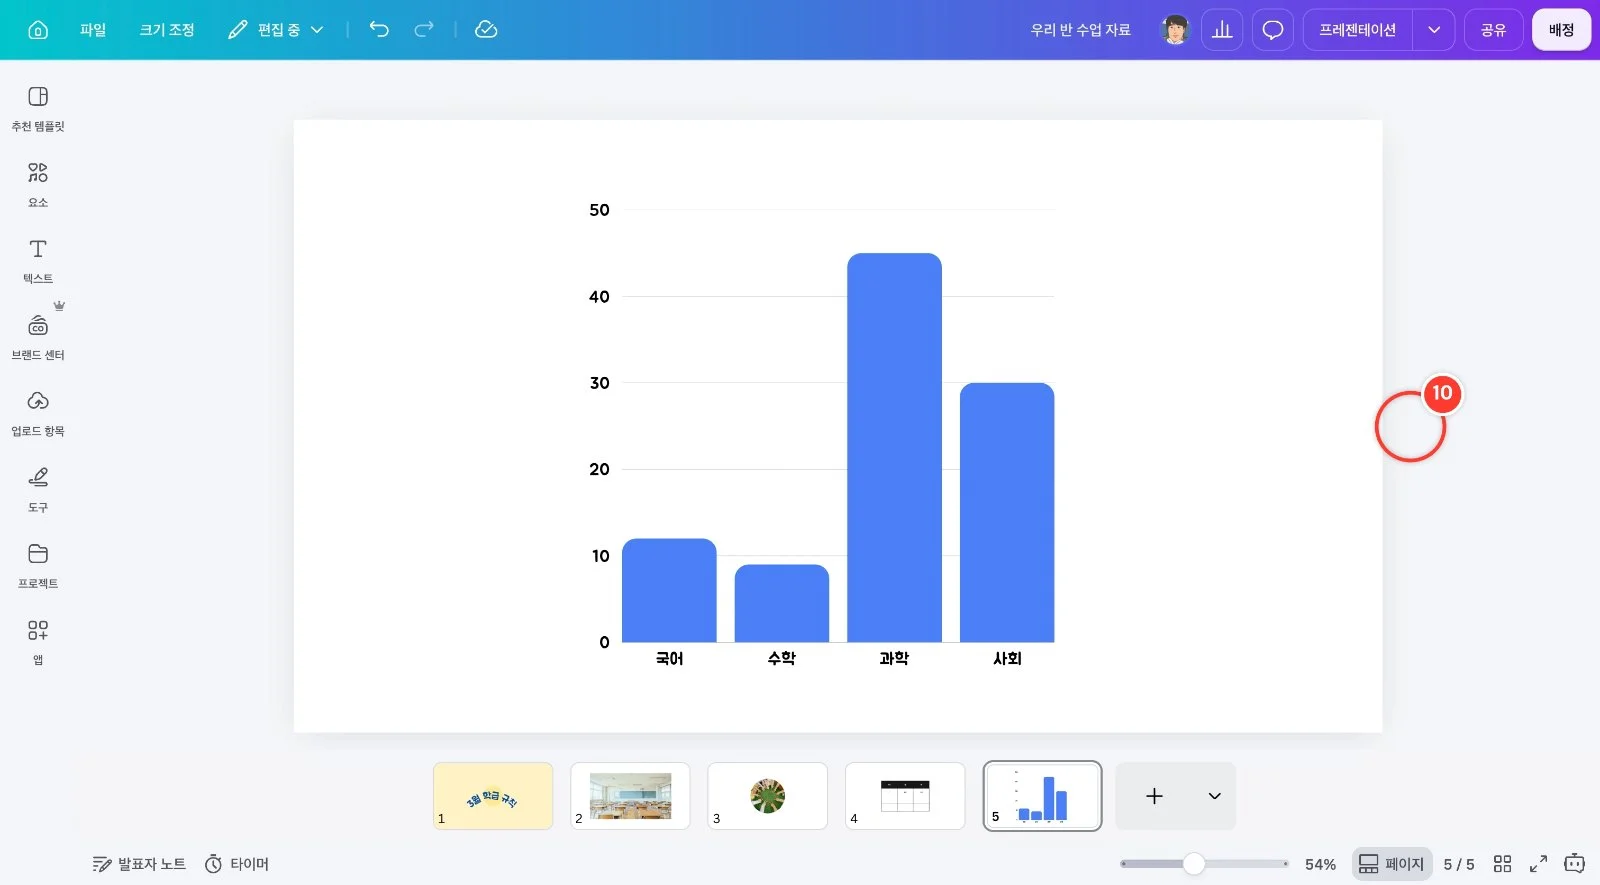The image size is (1600, 885).
Task: Open the 앱 apps panel
Action: tap(38, 643)
